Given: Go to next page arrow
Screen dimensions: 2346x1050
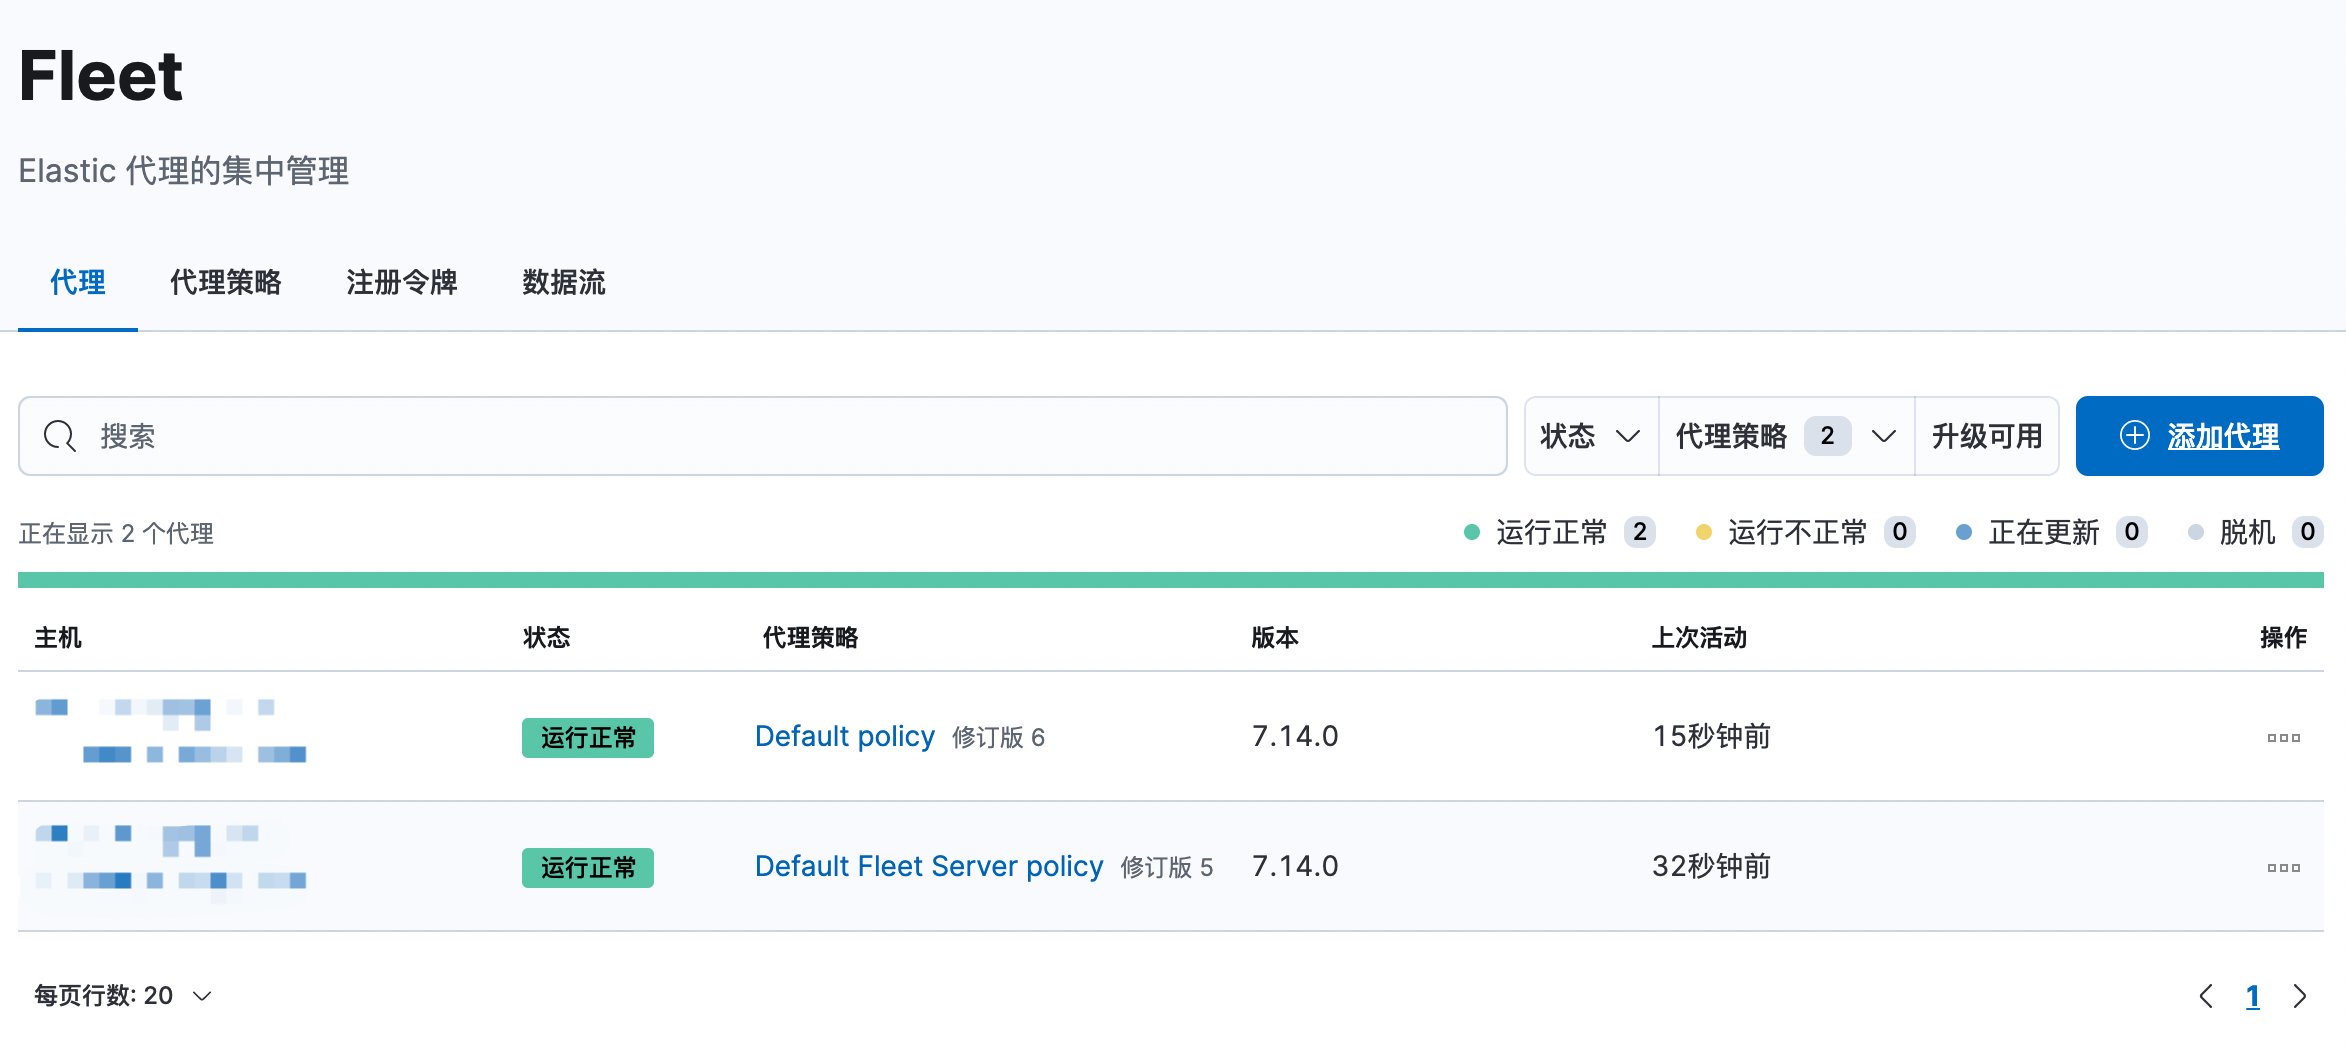Looking at the screenshot, I should [x=2300, y=996].
